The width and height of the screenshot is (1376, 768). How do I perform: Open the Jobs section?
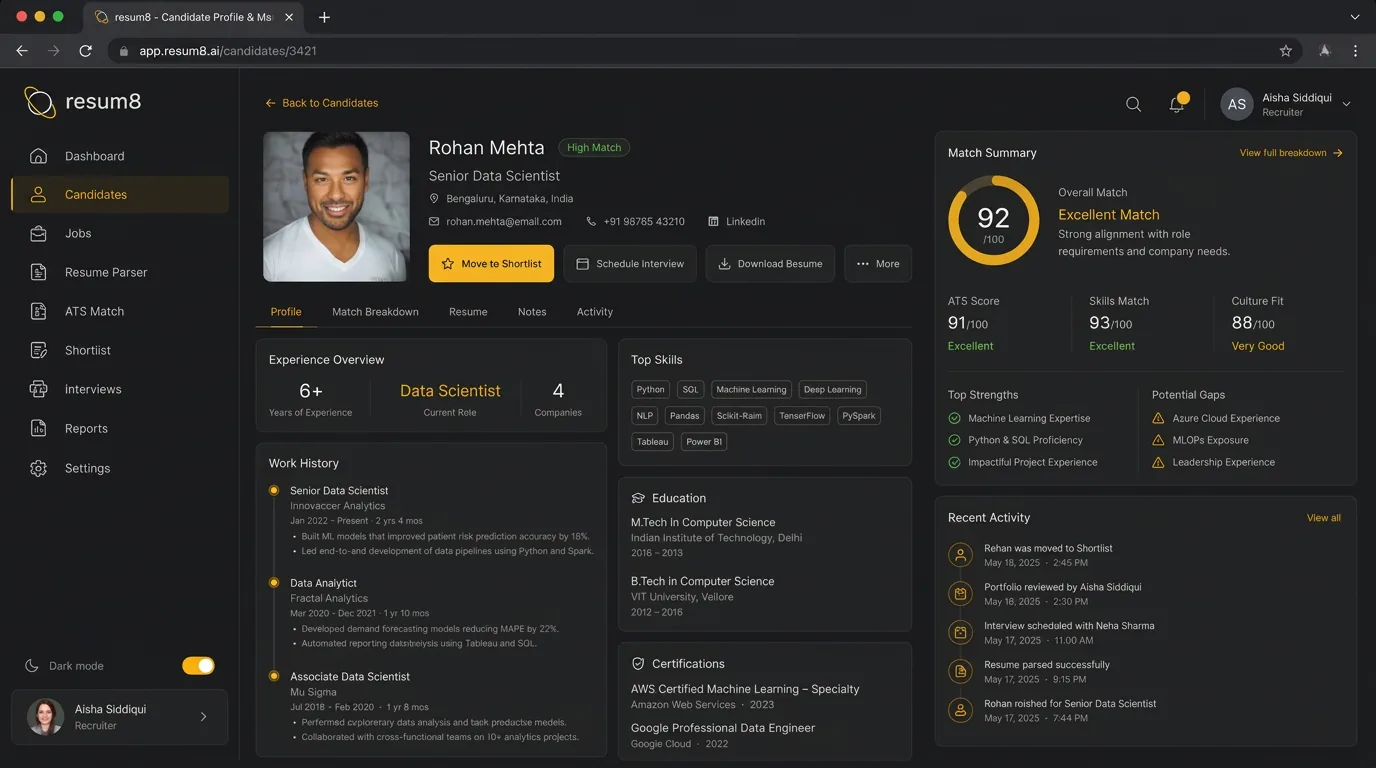[x=120, y=234]
